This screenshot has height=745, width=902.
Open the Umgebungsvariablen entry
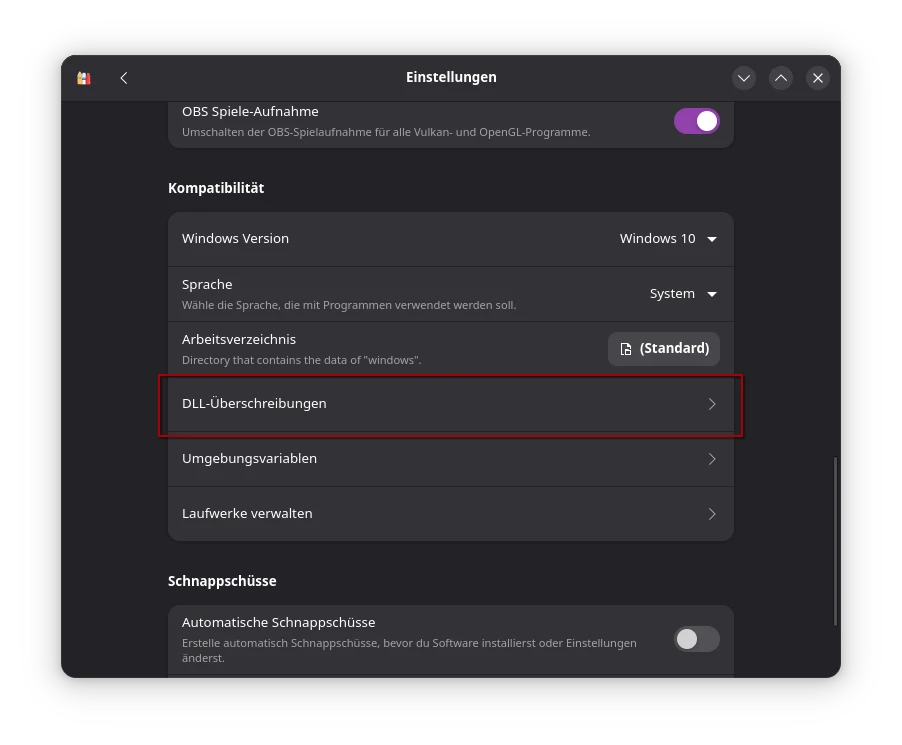450,459
